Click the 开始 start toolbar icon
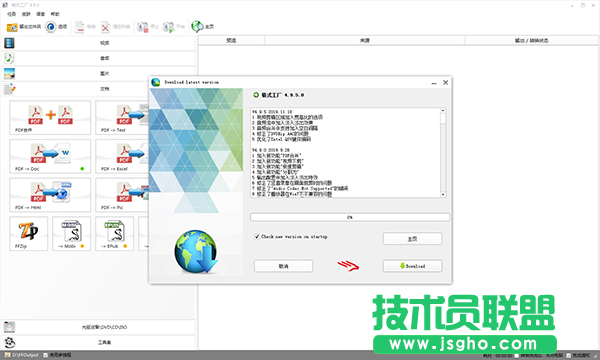This screenshot has height=360, width=600. pyautogui.click(x=168, y=27)
